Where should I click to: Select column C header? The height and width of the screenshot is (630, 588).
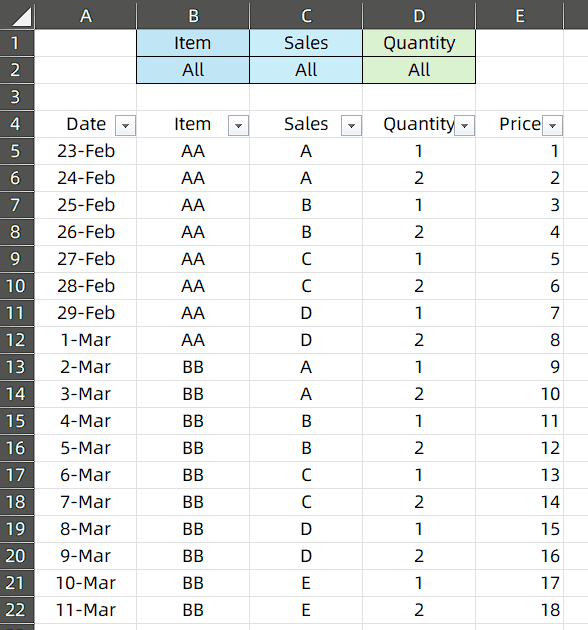click(x=306, y=16)
